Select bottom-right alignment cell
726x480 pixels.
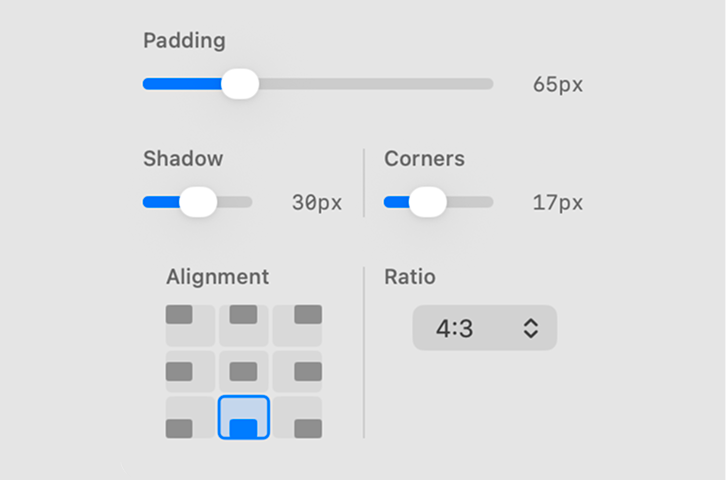click(298, 417)
